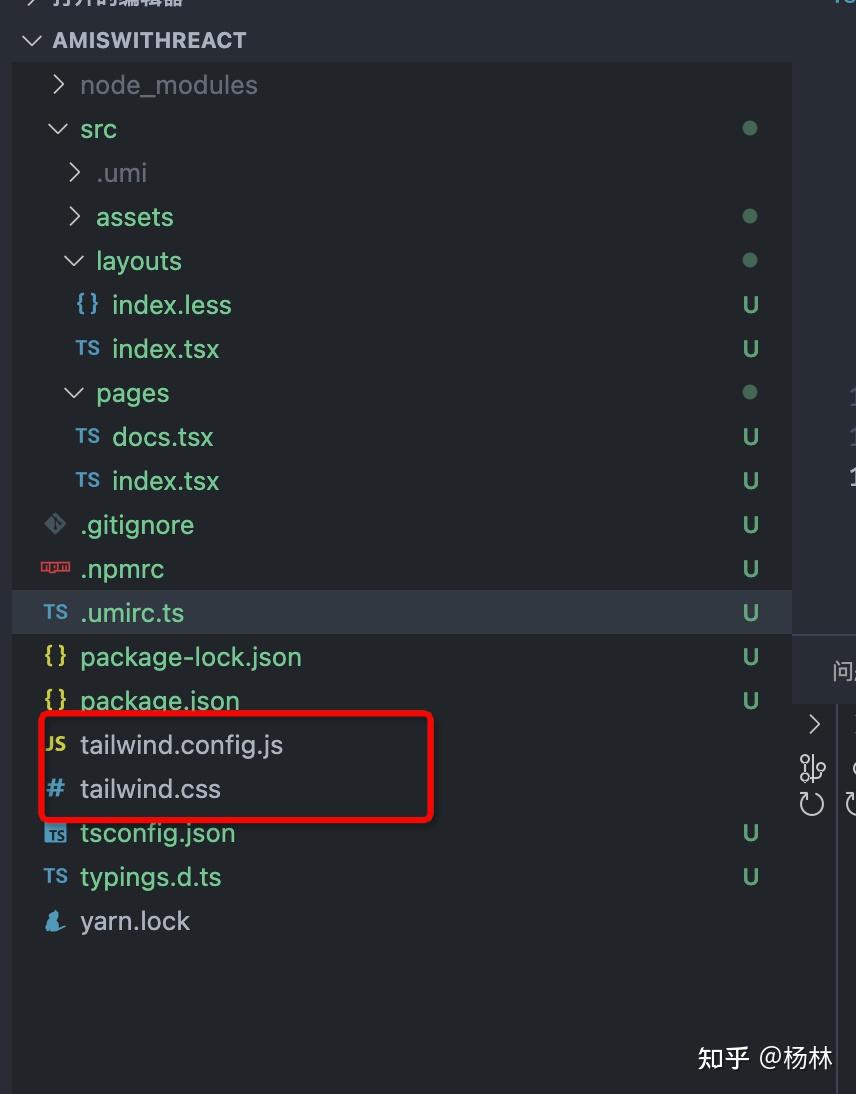Click the TS icon of tsconfig.json
This screenshot has width=856, height=1094.
(x=55, y=833)
